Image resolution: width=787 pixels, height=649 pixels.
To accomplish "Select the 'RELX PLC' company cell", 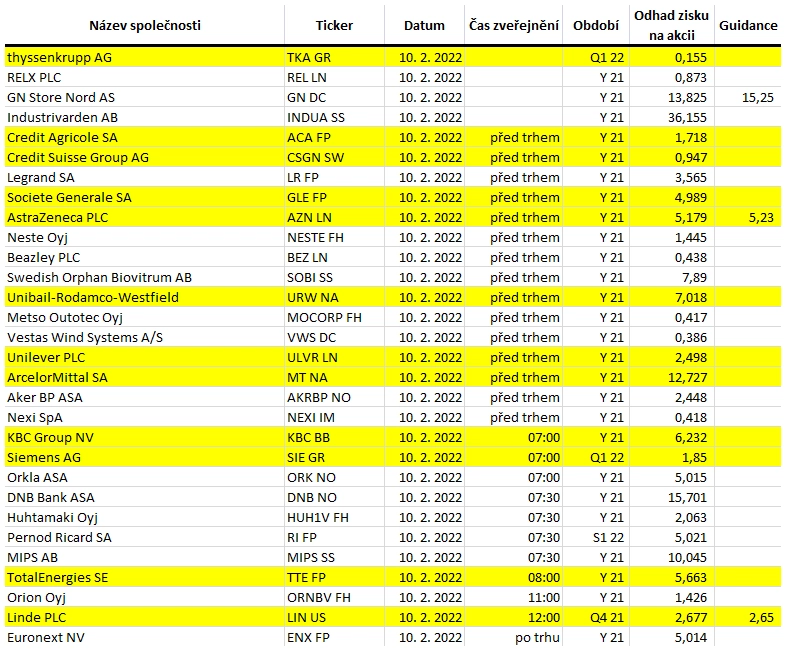I will coord(145,77).
